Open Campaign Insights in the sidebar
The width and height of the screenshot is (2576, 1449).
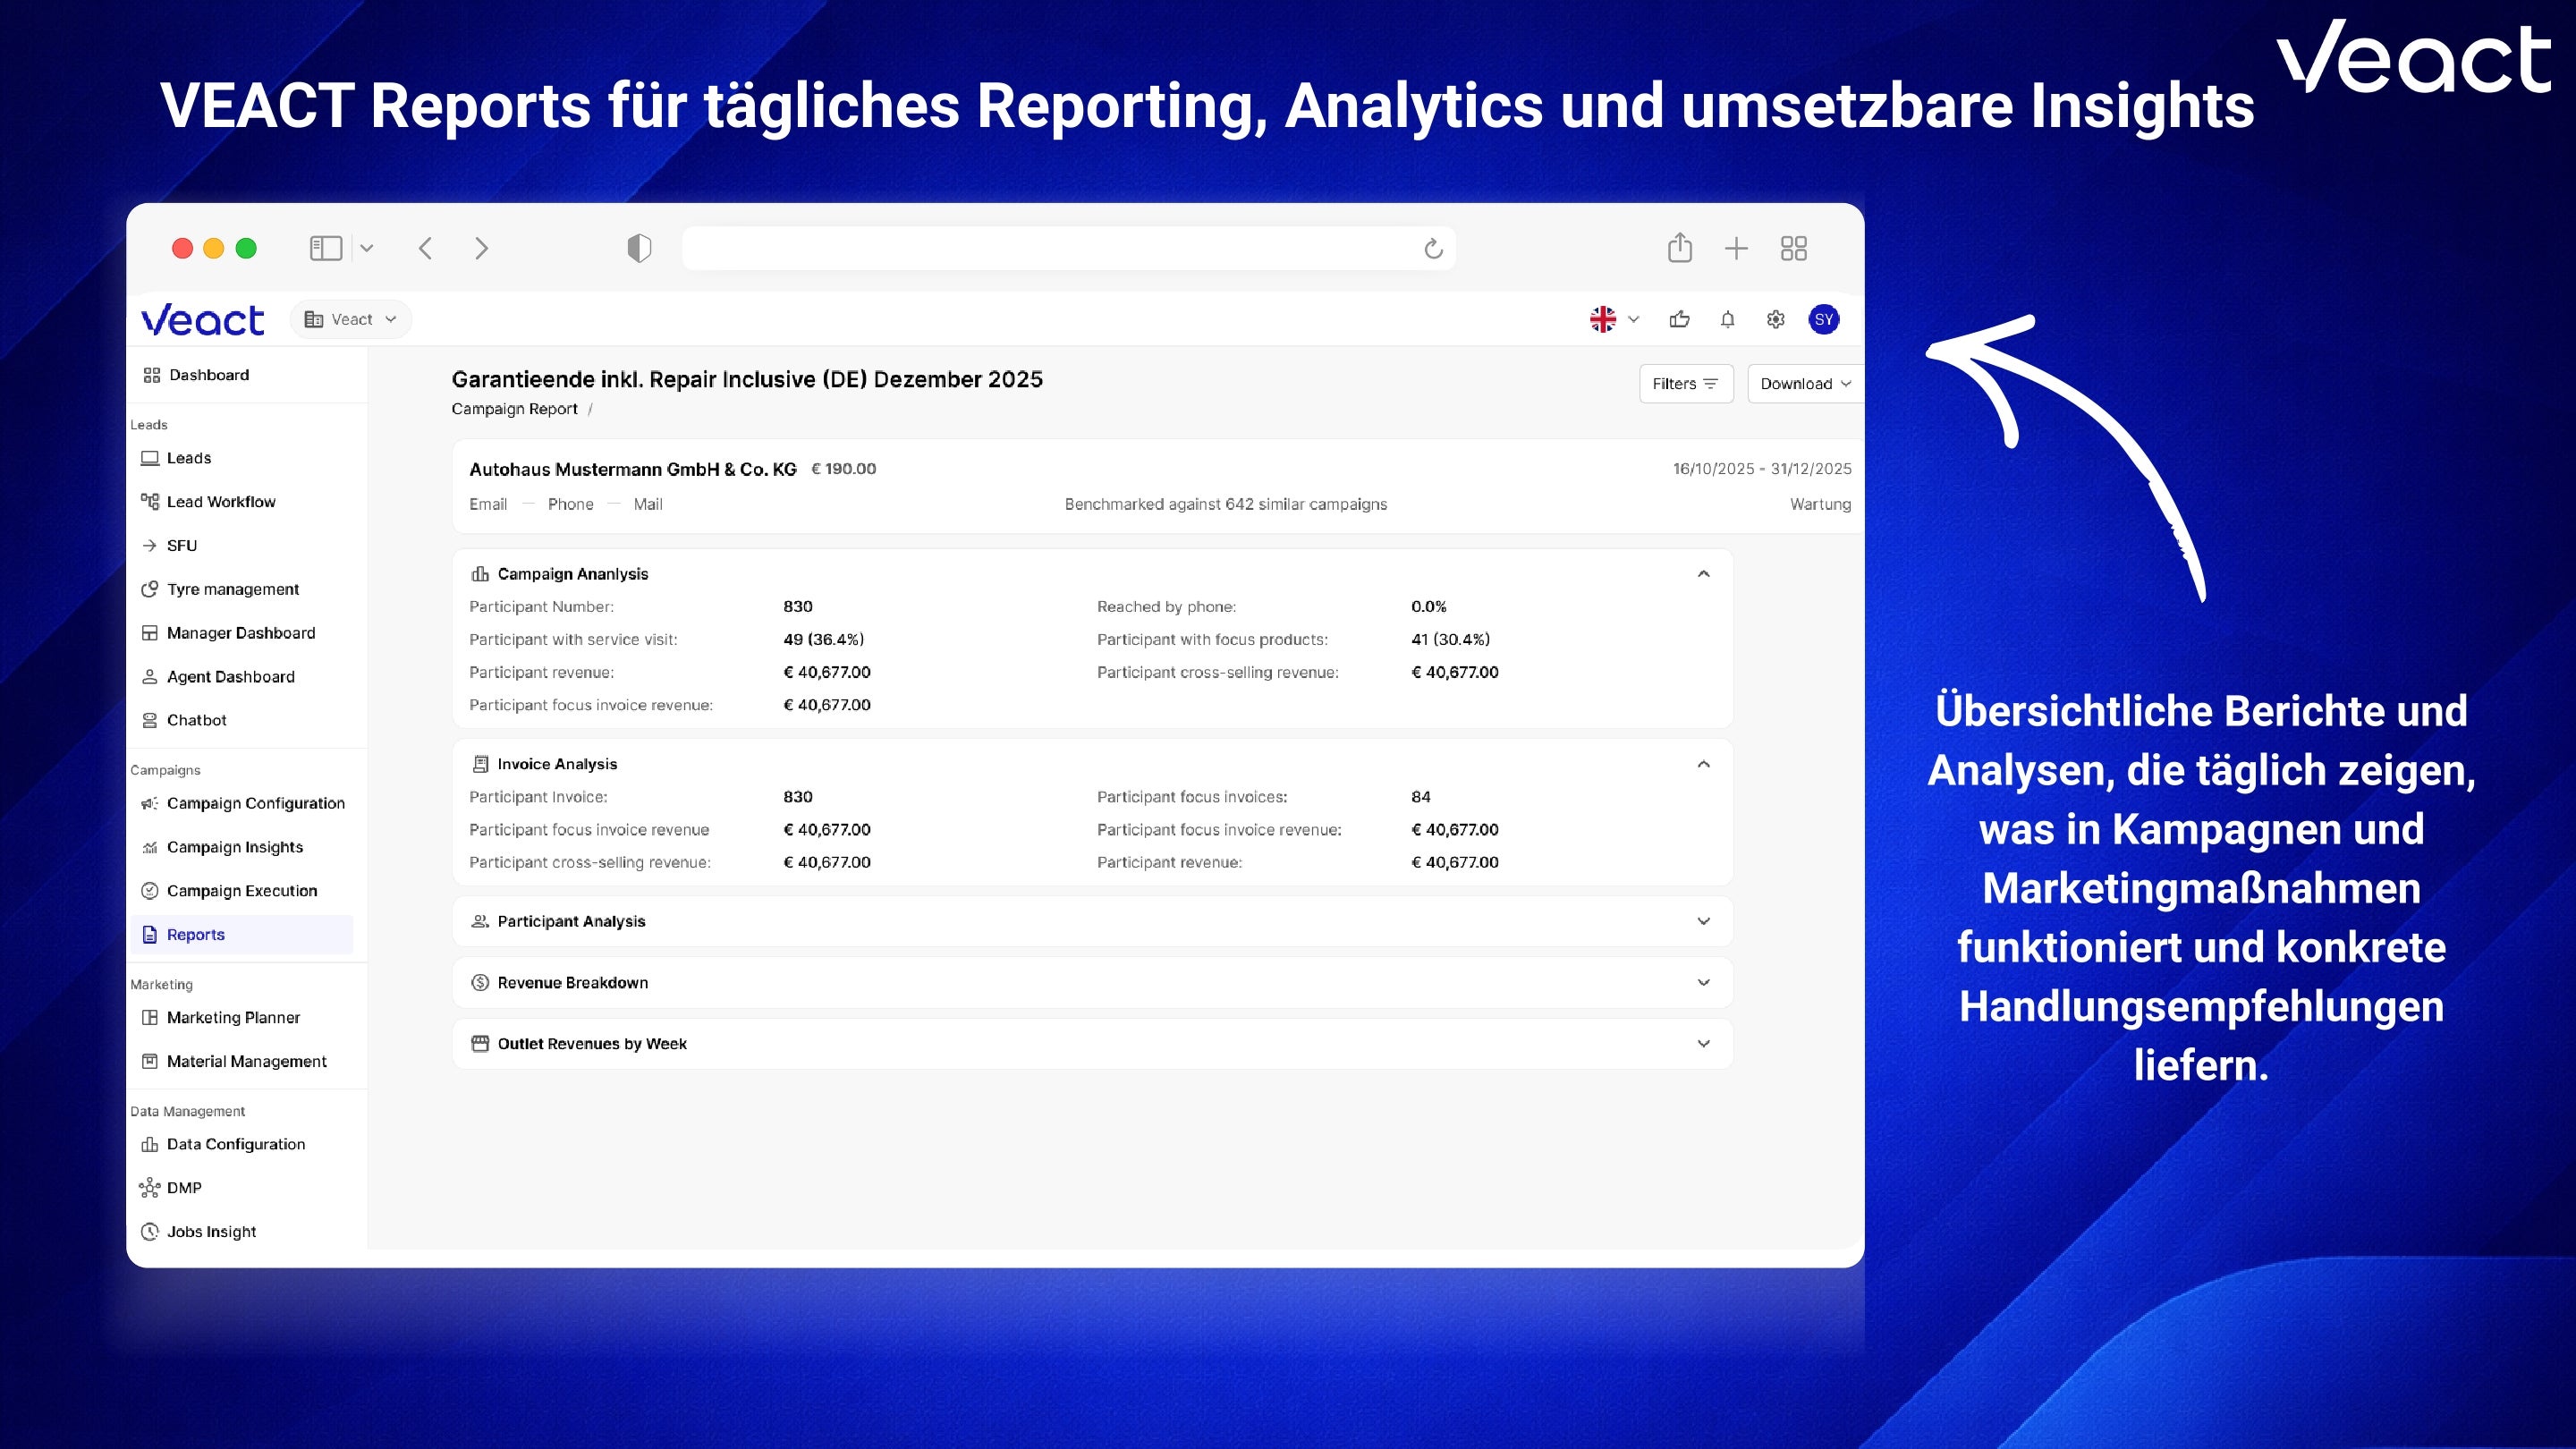click(234, 847)
